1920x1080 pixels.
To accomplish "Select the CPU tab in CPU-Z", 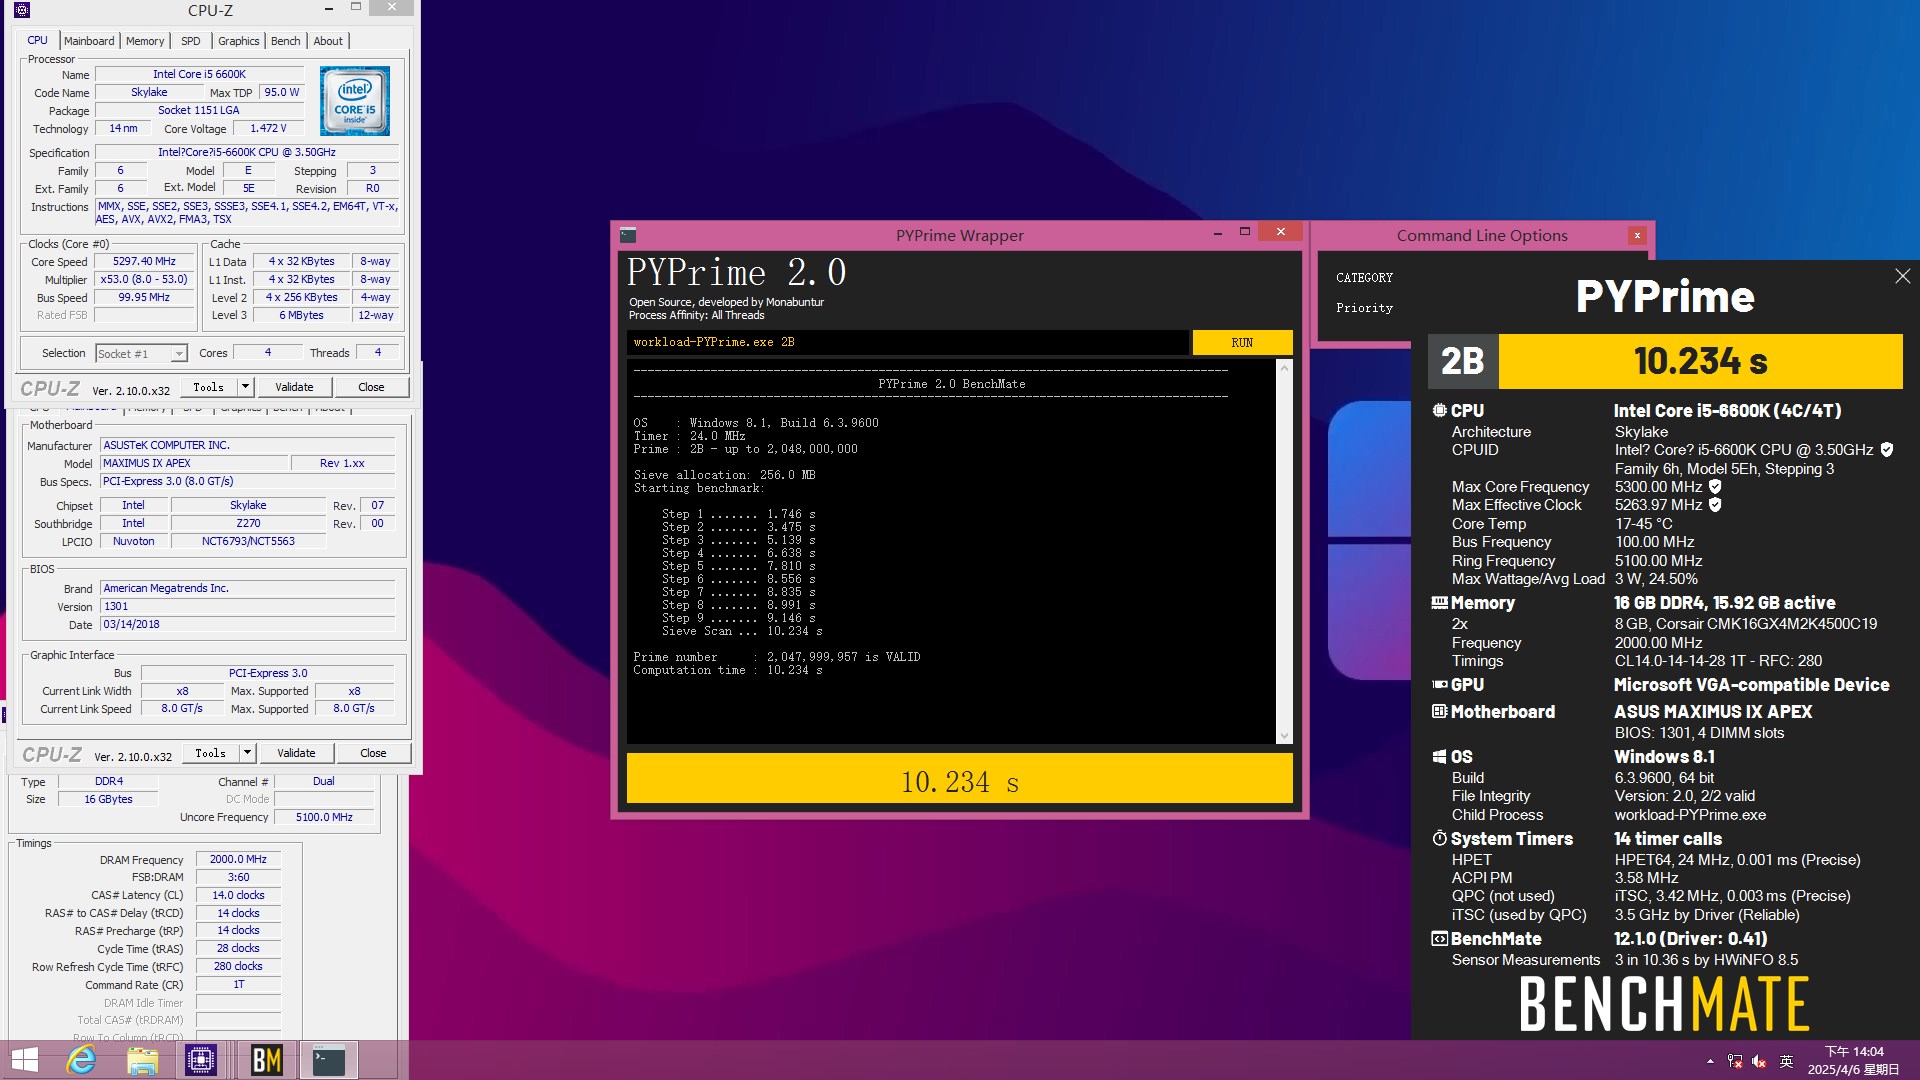I will (37, 40).
